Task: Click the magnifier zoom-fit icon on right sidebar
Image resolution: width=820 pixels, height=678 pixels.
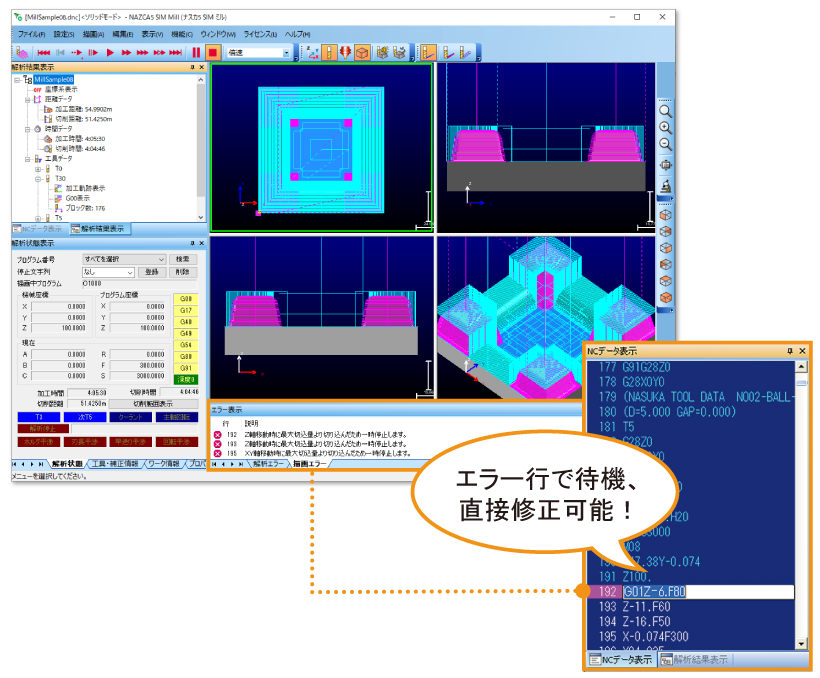Action: [x=665, y=111]
